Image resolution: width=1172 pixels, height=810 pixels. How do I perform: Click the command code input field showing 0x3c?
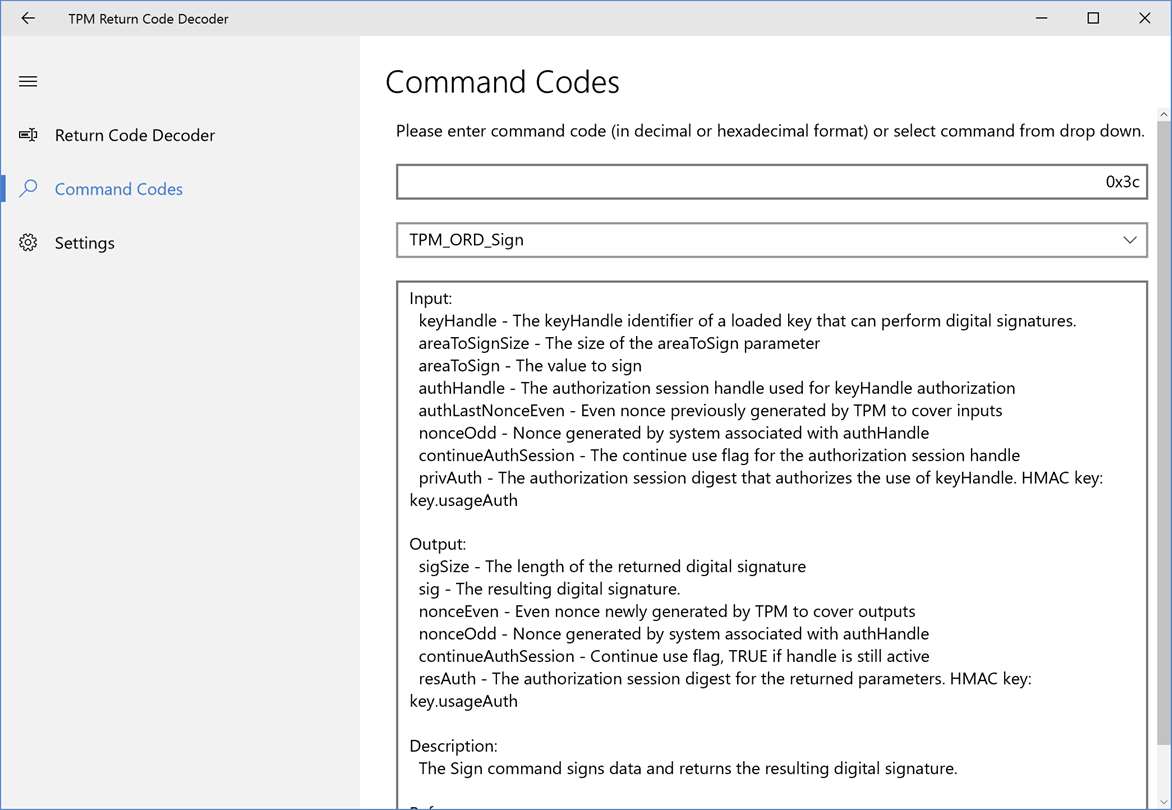(770, 182)
